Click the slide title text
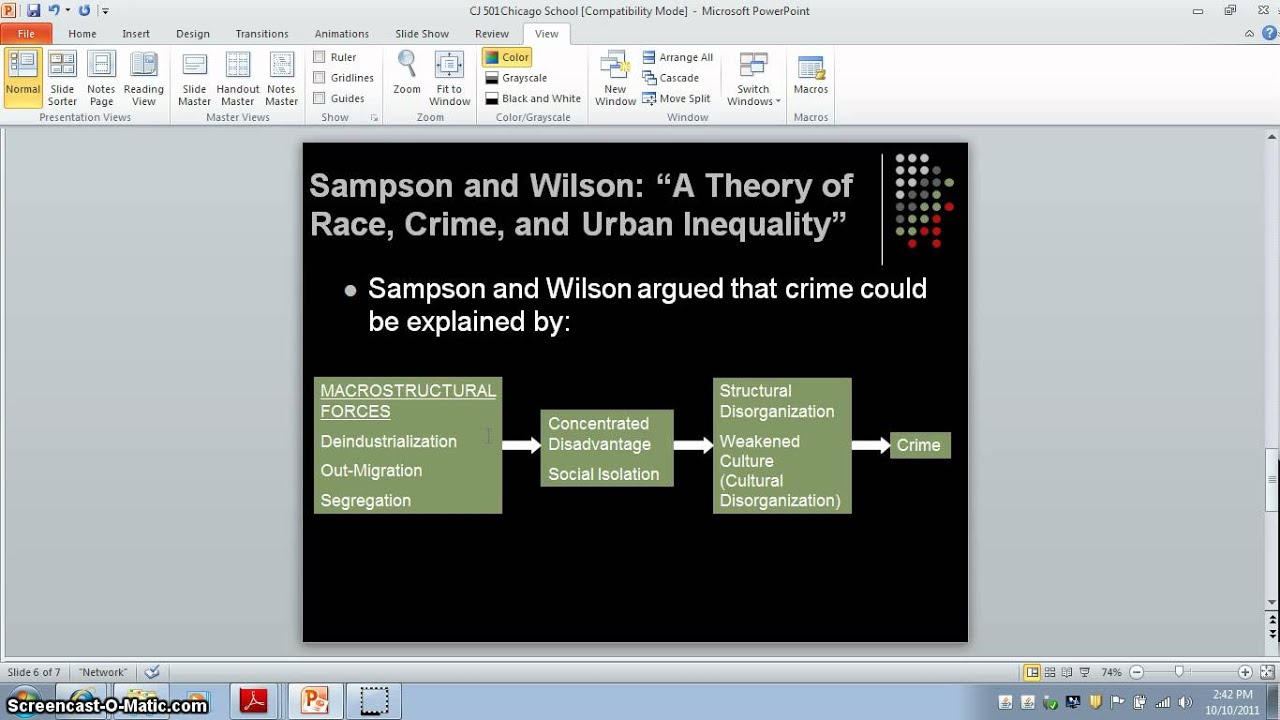1280x720 pixels. pyautogui.click(x=581, y=205)
